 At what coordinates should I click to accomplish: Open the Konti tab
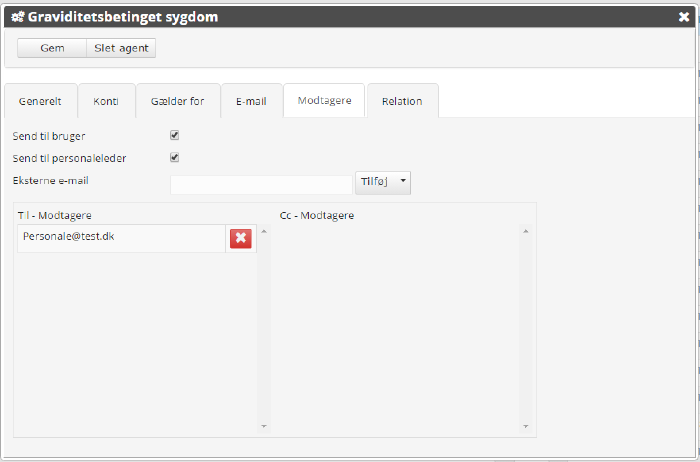106,101
